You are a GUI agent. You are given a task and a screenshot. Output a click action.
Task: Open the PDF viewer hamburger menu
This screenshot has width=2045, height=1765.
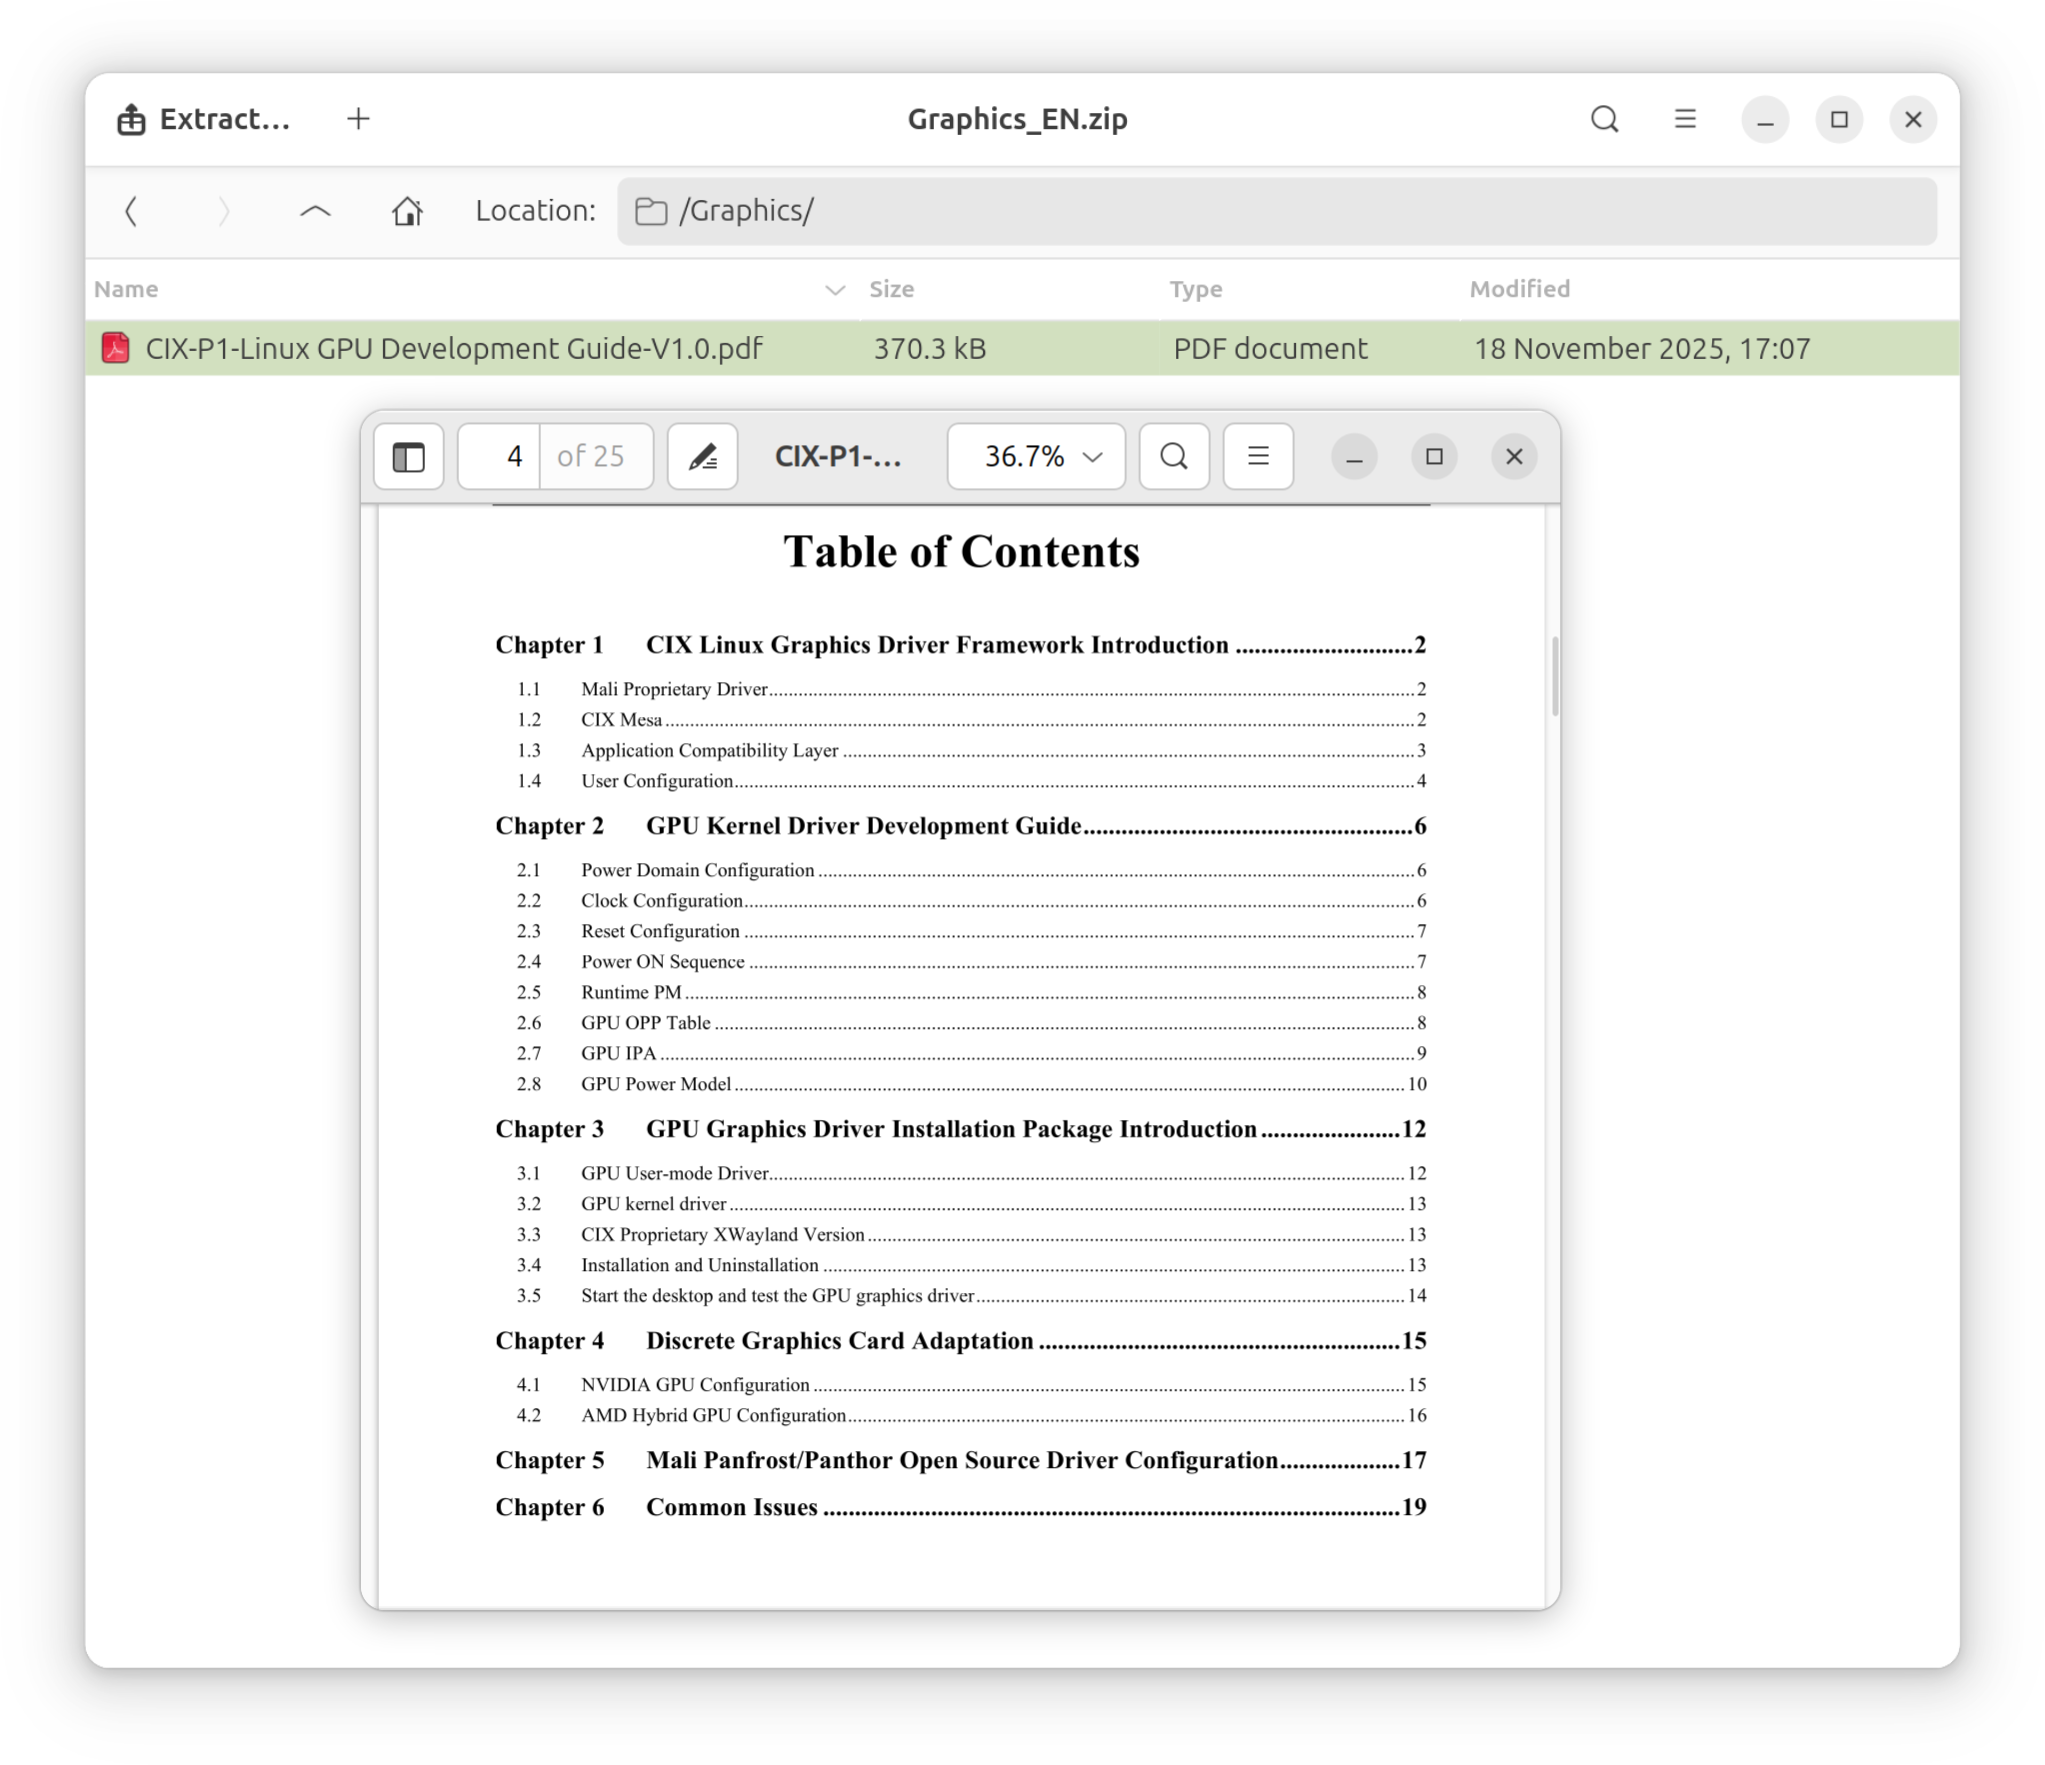pyautogui.click(x=1257, y=457)
